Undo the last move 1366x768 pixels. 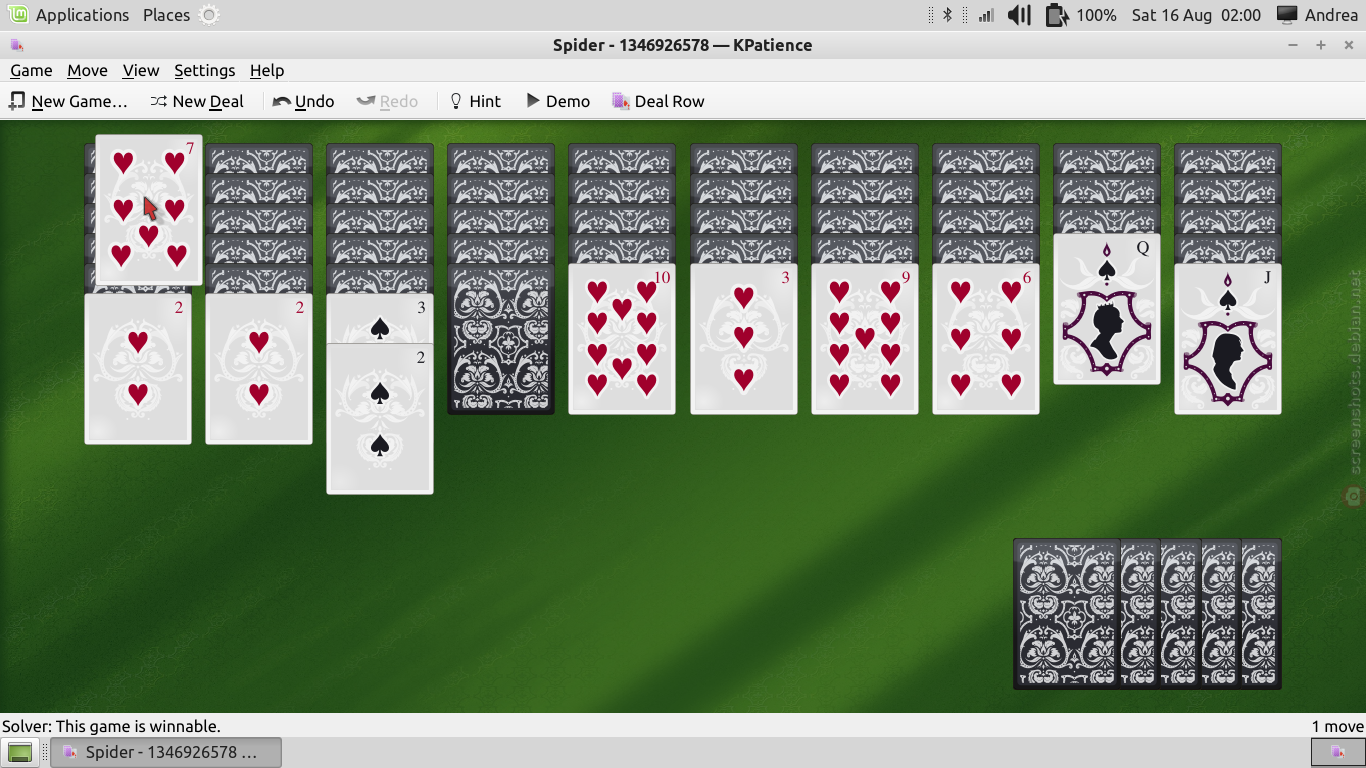click(304, 101)
